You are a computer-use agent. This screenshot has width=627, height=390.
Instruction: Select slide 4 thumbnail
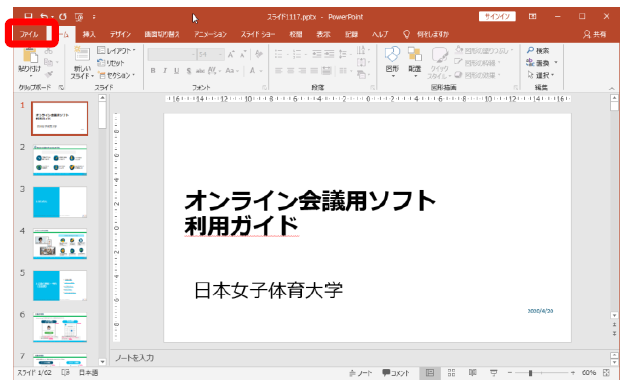point(60,244)
